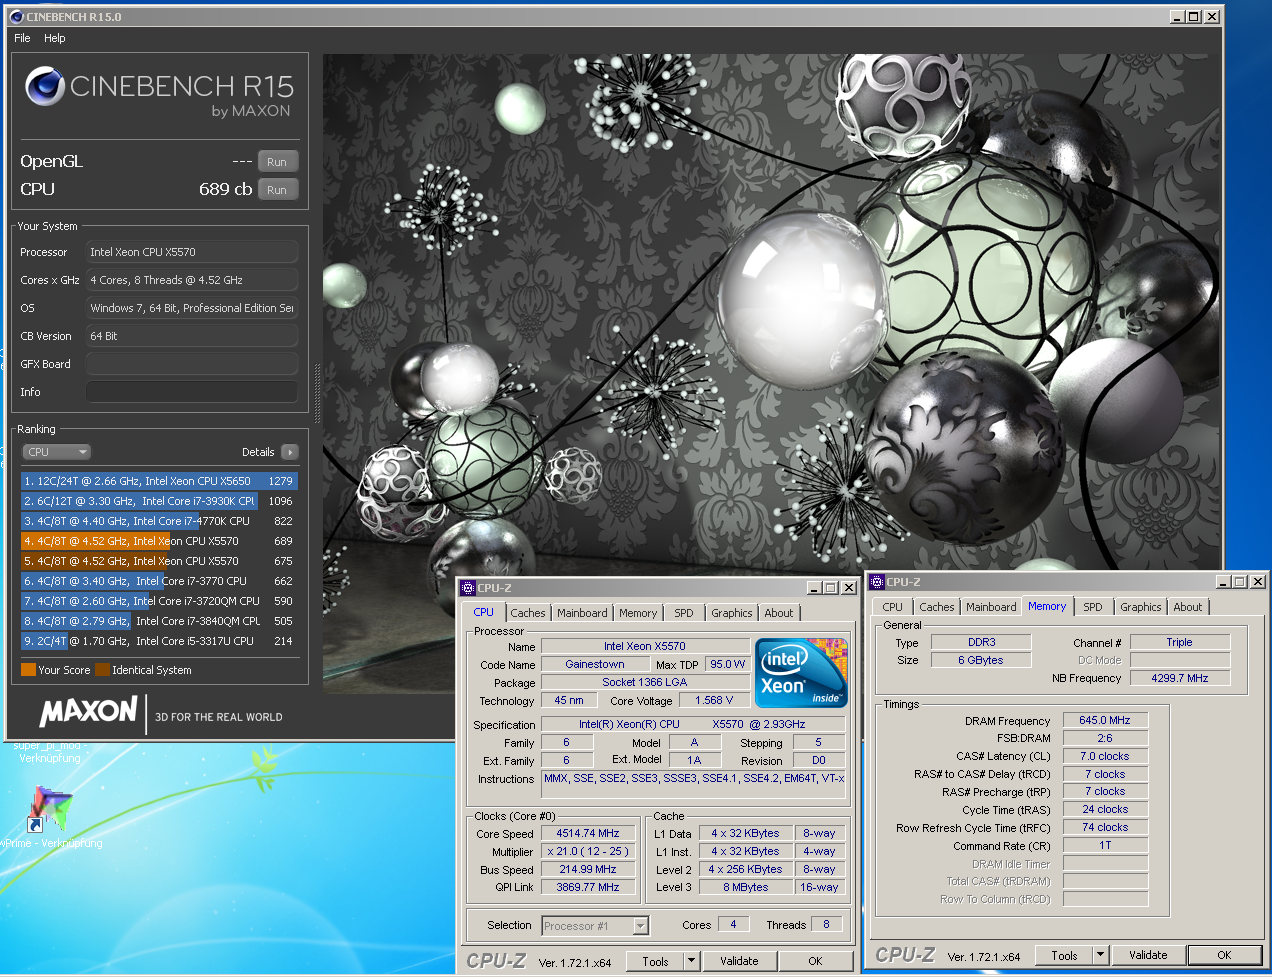Screen dimensions: 1272x977
Task: Click the Cores x GHz field
Action: click(x=192, y=280)
